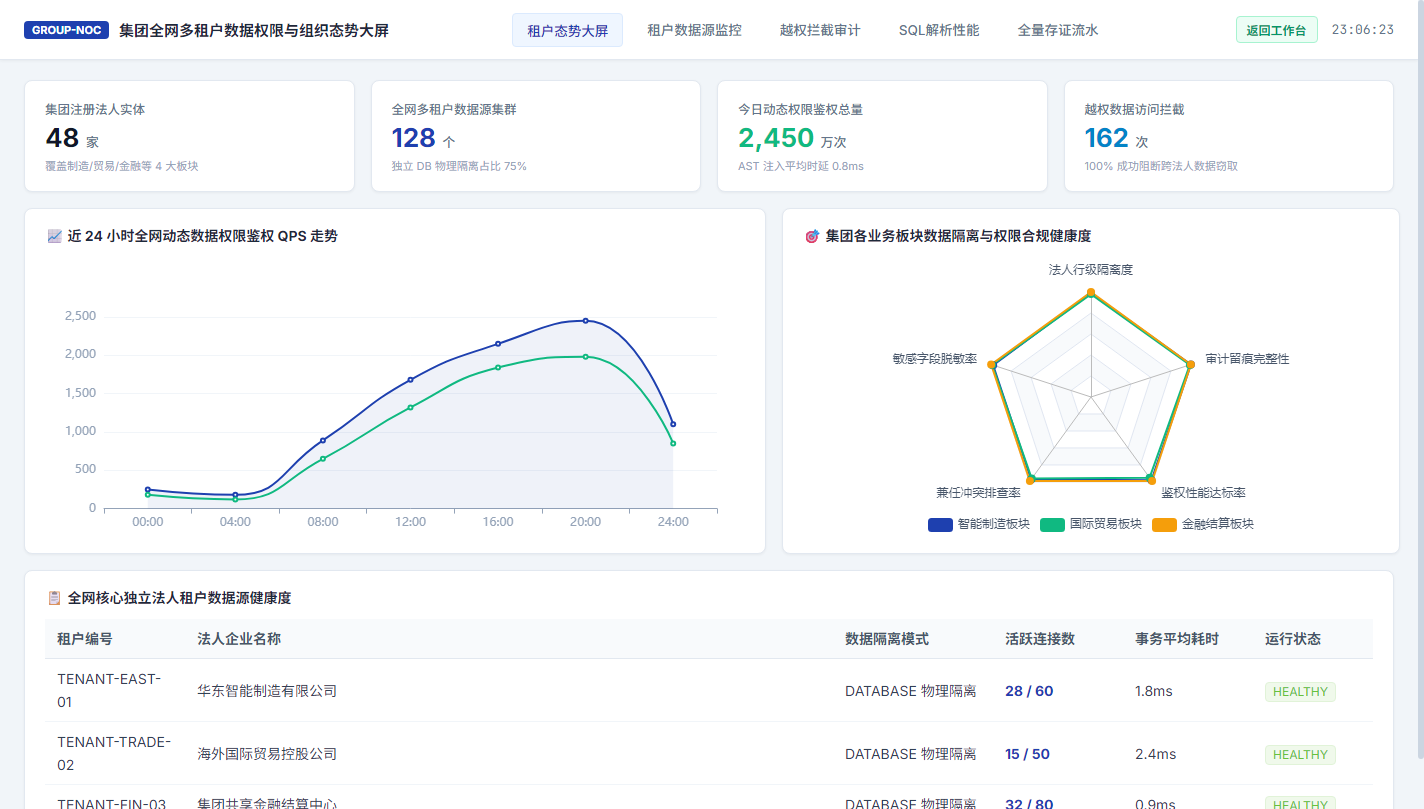Click the 全网多租户数据源集群 value 128
The height and width of the screenshot is (809, 1424).
pos(413,138)
